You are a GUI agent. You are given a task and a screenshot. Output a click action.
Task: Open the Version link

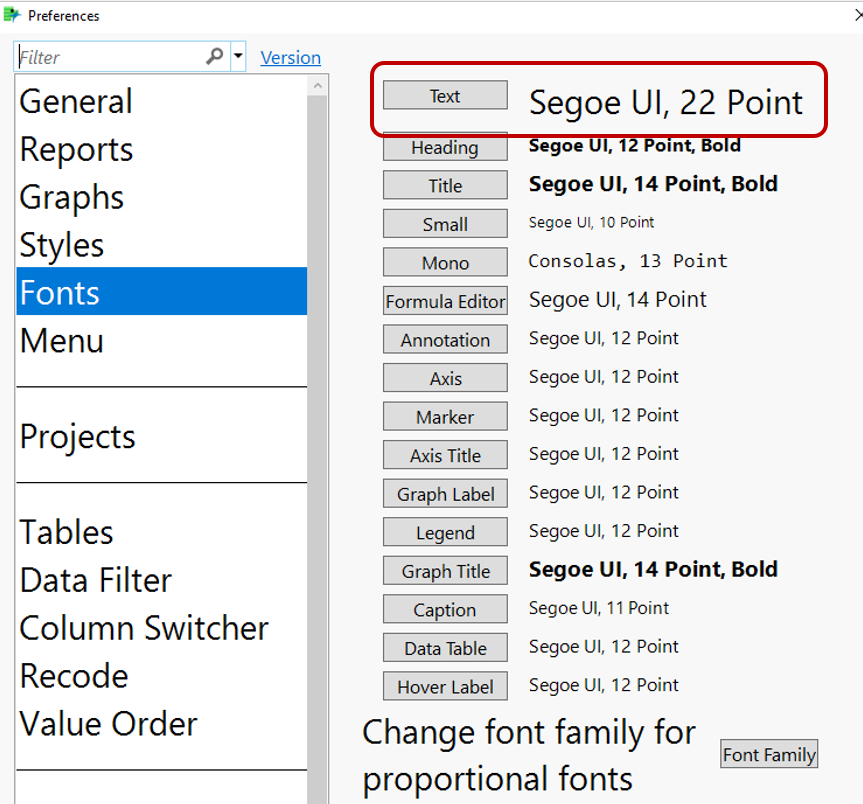point(290,58)
